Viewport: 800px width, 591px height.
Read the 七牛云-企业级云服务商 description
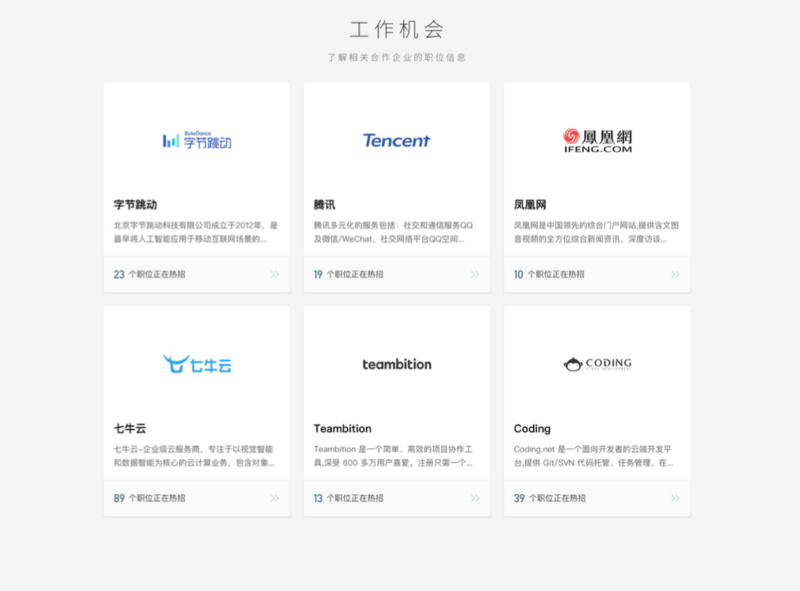click(194, 456)
